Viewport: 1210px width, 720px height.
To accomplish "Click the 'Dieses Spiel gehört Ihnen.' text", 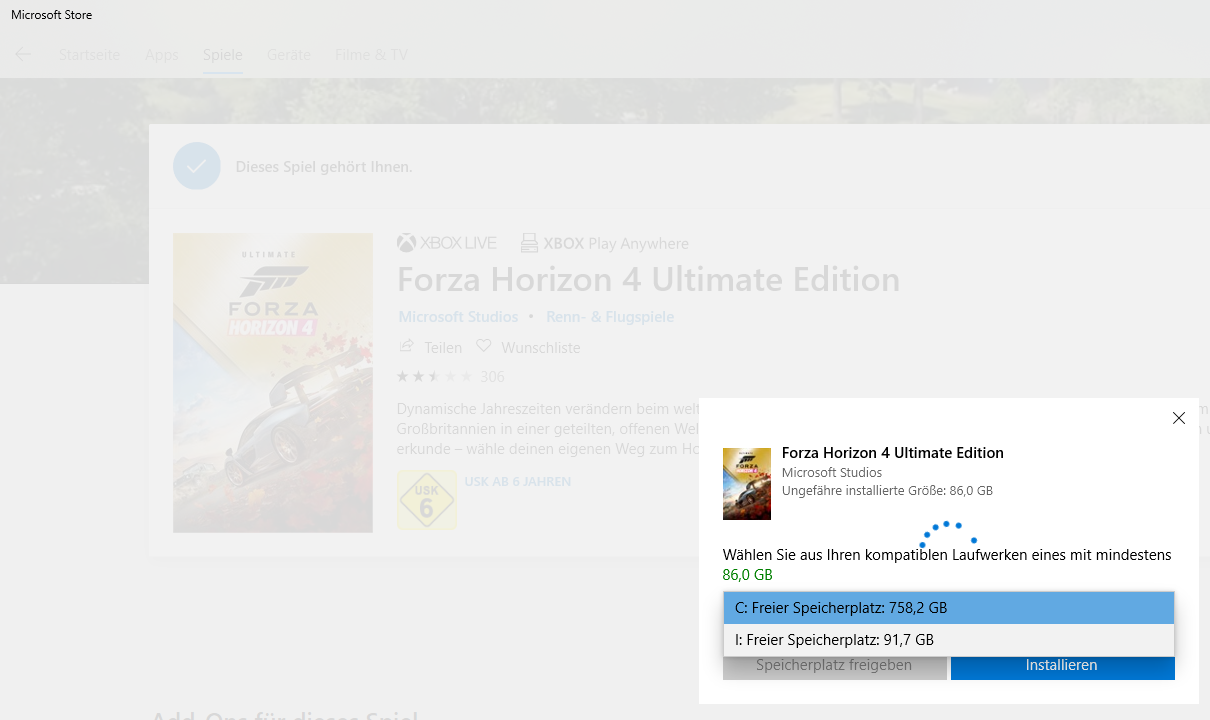I will (324, 167).
